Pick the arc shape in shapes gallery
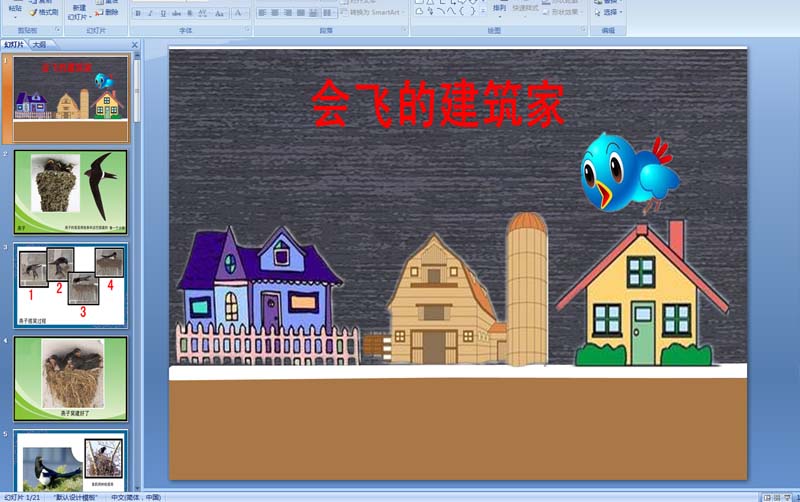800x502 pixels. [441, 11]
